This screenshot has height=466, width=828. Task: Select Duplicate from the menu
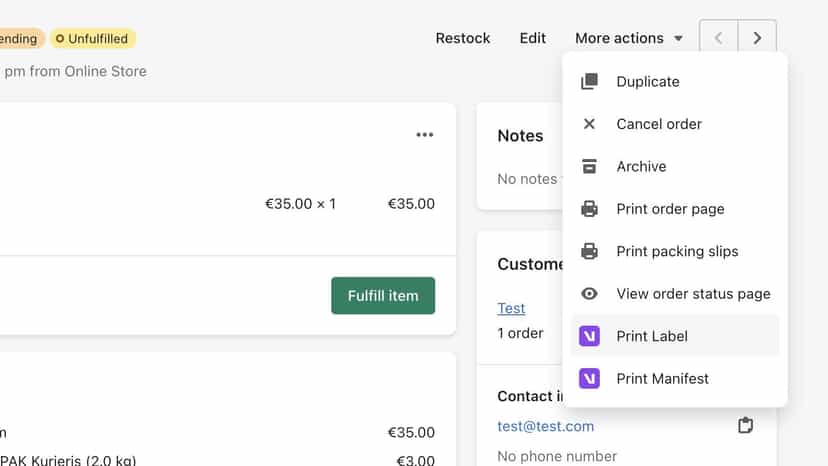(x=675, y=81)
